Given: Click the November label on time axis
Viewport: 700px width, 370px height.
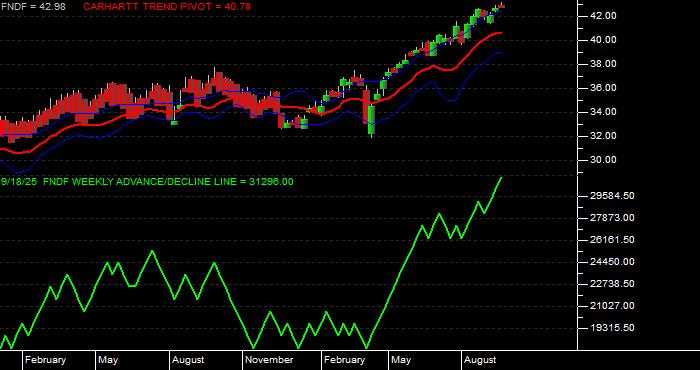Looking at the screenshot, I should [269, 360].
